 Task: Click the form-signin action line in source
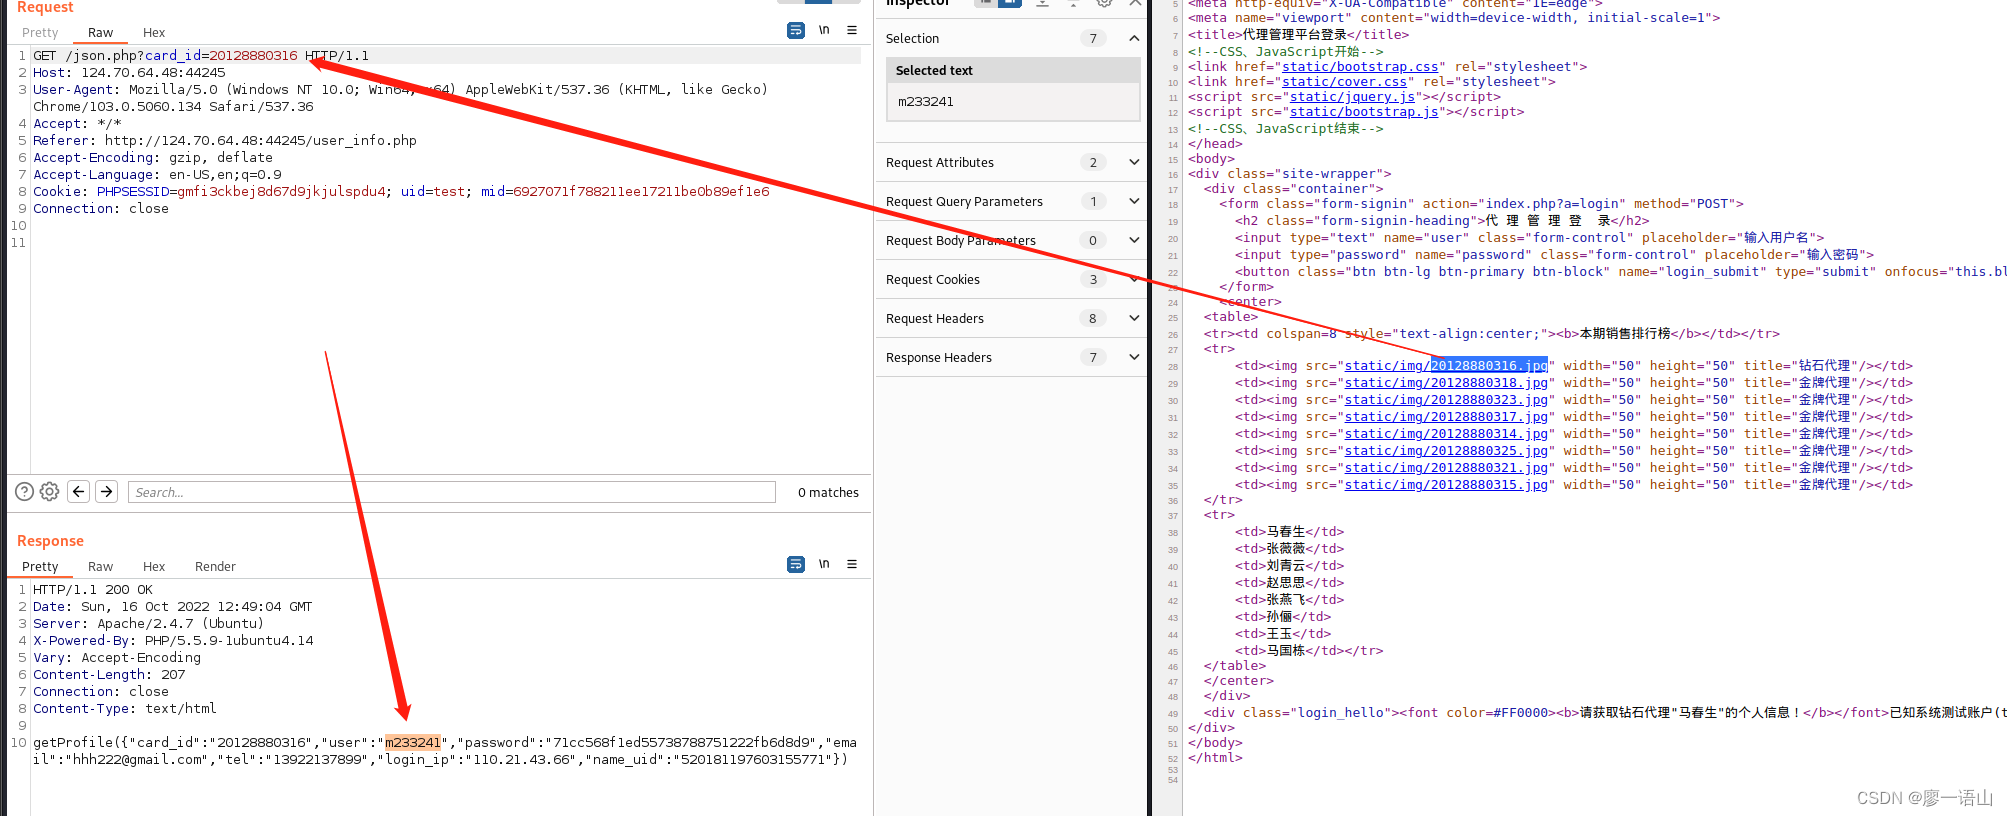(1481, 204)
